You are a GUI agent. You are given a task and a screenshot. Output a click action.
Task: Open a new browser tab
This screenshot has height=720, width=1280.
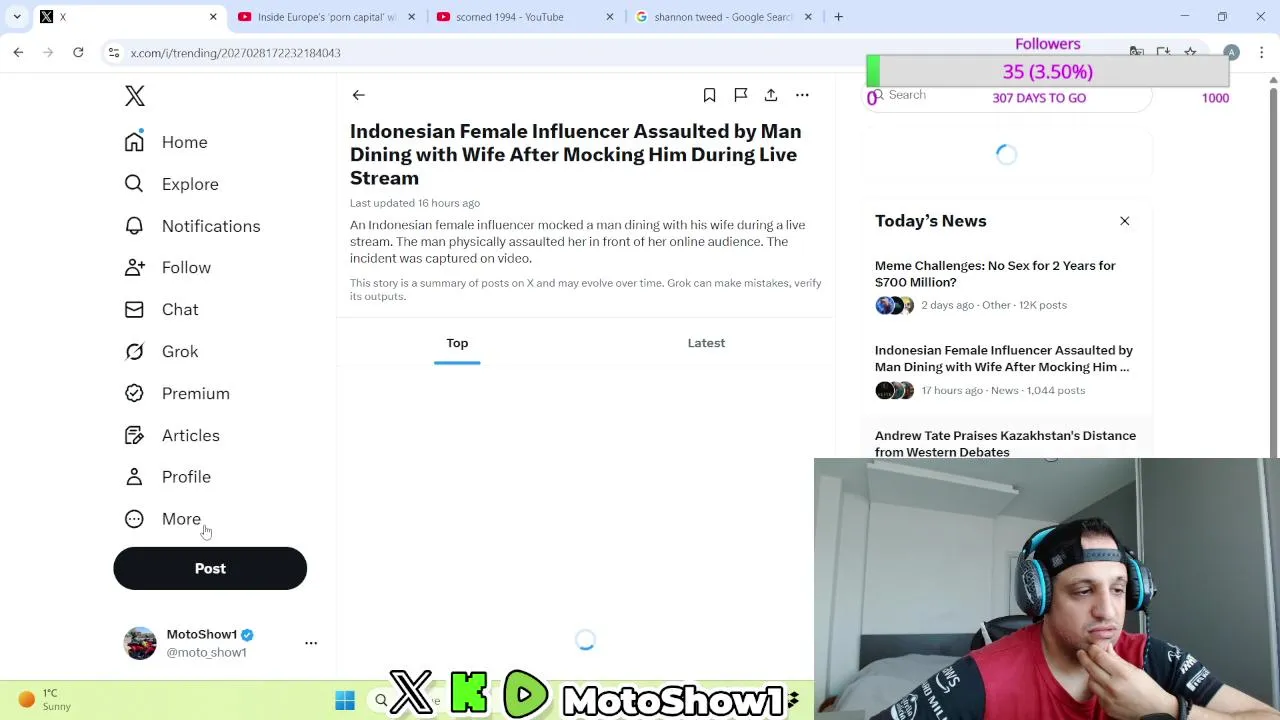coord(838,17)
